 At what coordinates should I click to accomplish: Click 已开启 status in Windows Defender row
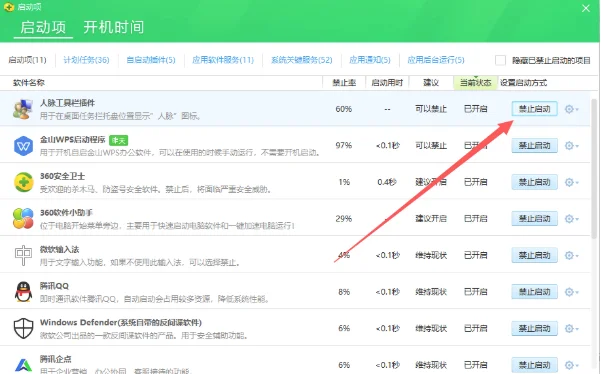[x=475, y=328]
